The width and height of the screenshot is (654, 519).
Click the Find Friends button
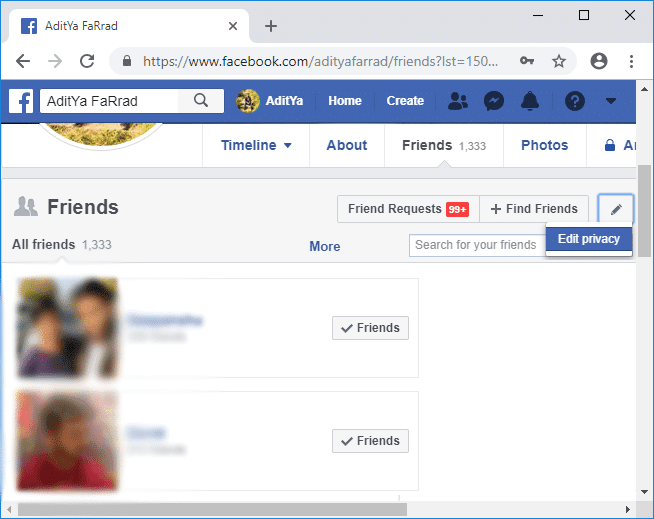click(534, 209)
